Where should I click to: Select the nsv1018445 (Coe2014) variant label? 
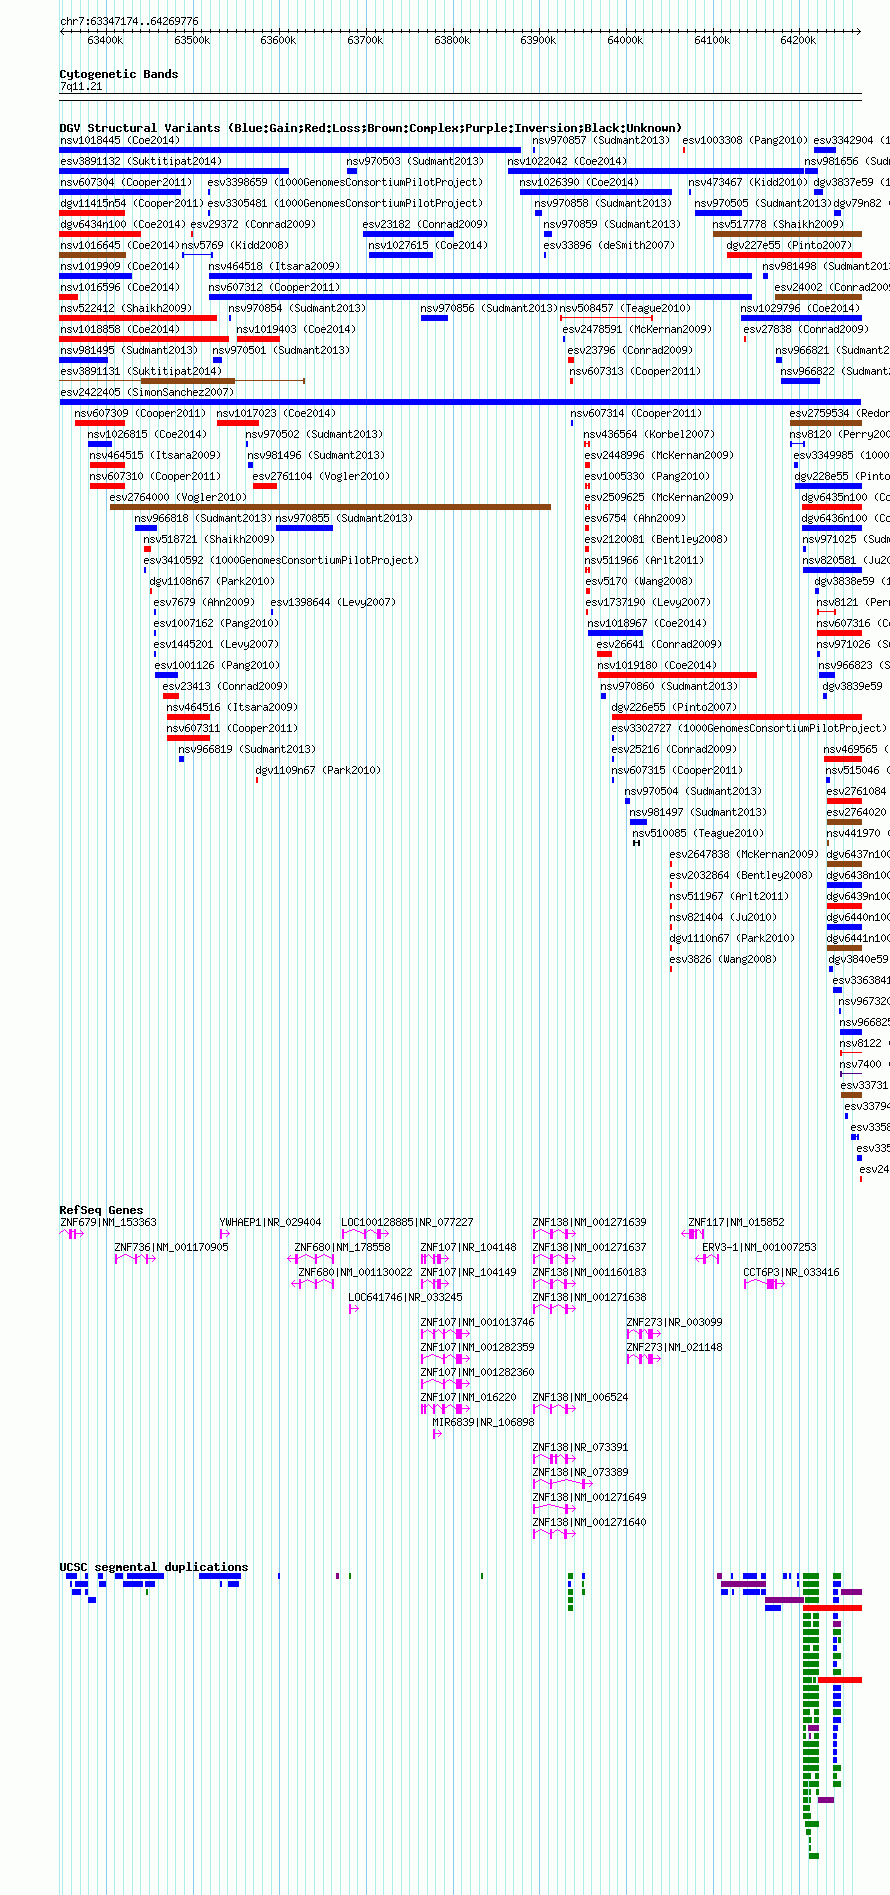(x=120, y=140)
